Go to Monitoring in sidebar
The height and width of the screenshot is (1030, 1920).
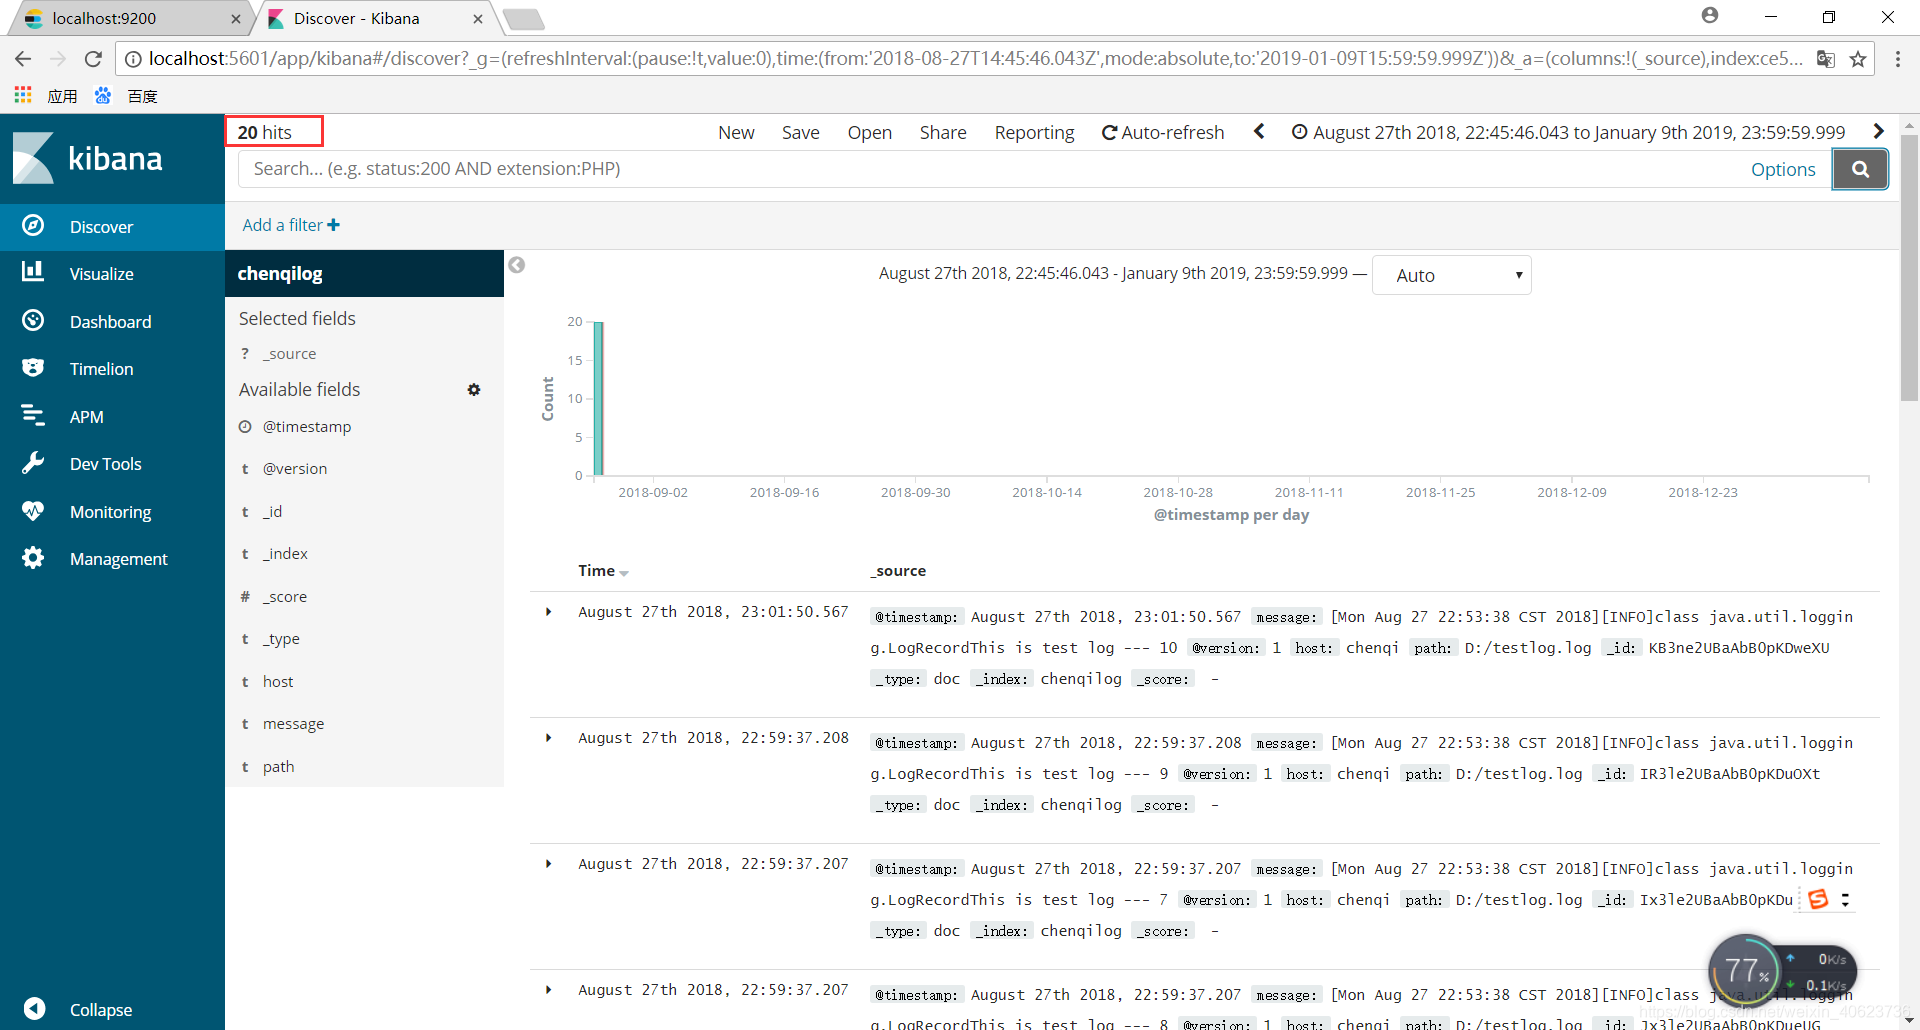tap(110, 511)
